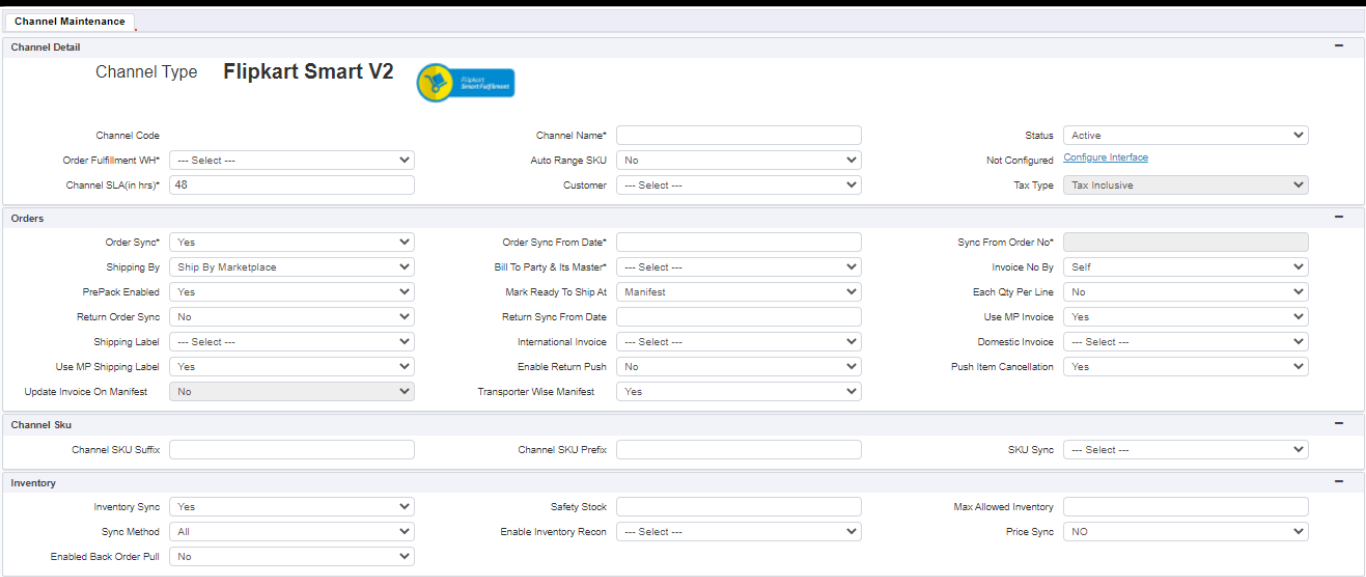Open the Push Item Cancellation dropdown
This screenshot has height=577, width=1366.
(x=1185, y=367)
